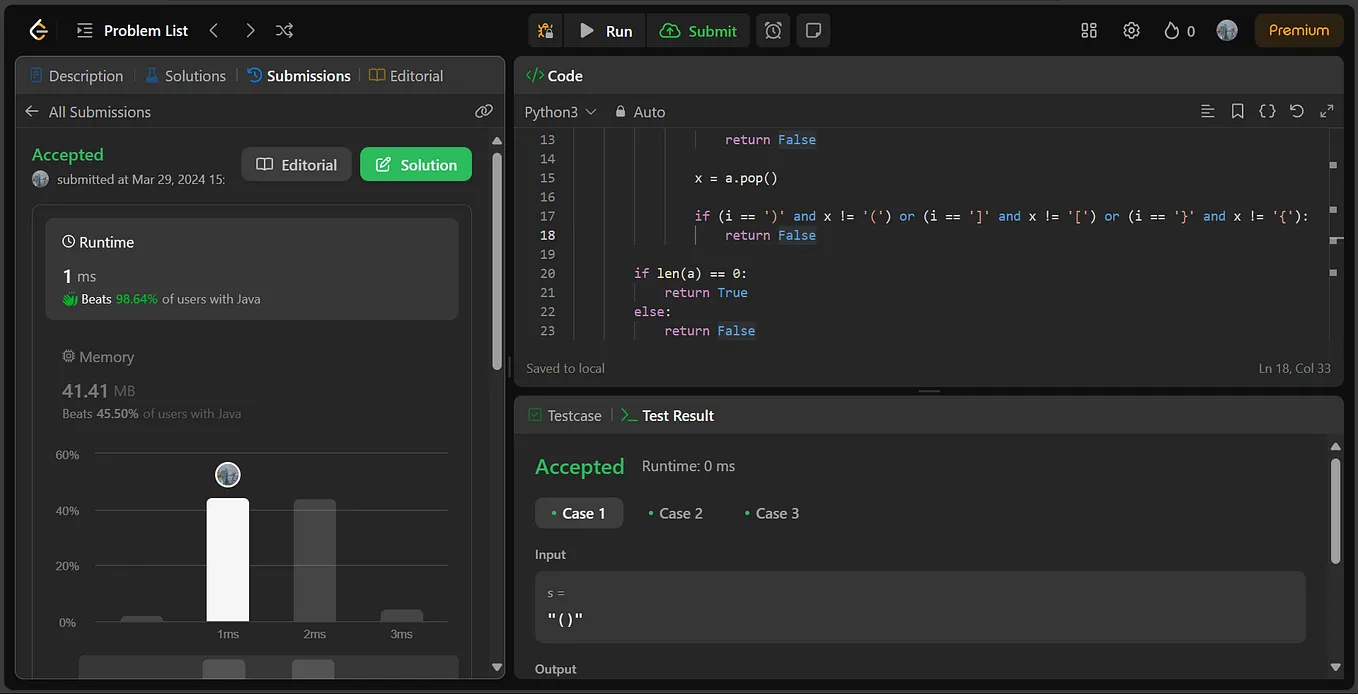Open the debugger icon beside Run

545,31
